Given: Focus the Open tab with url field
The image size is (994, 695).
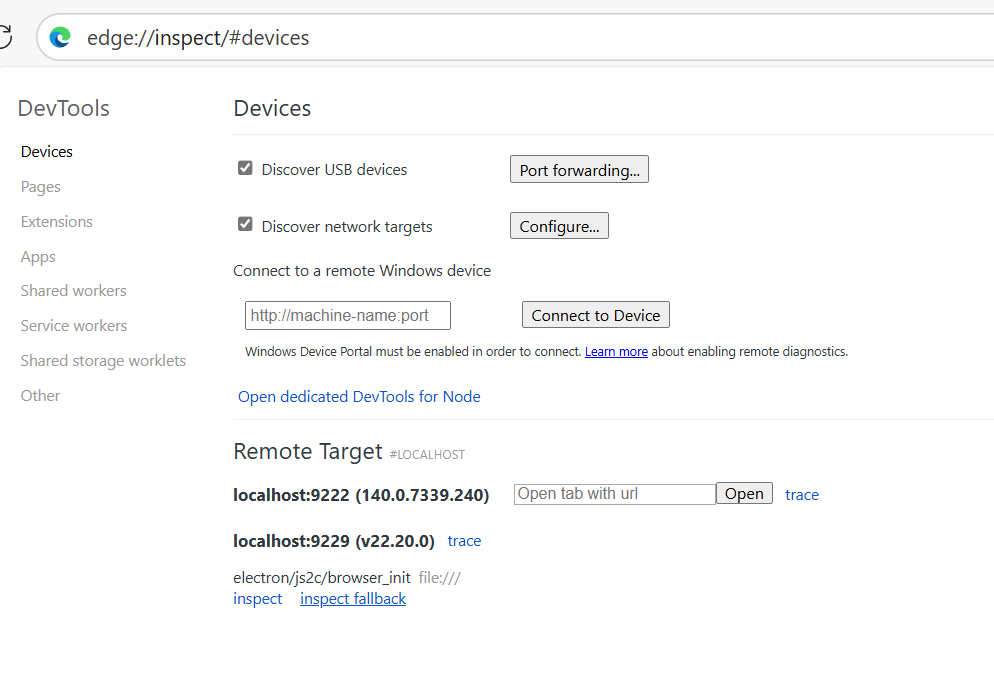Looking at the screenshot, I should 615,494.
